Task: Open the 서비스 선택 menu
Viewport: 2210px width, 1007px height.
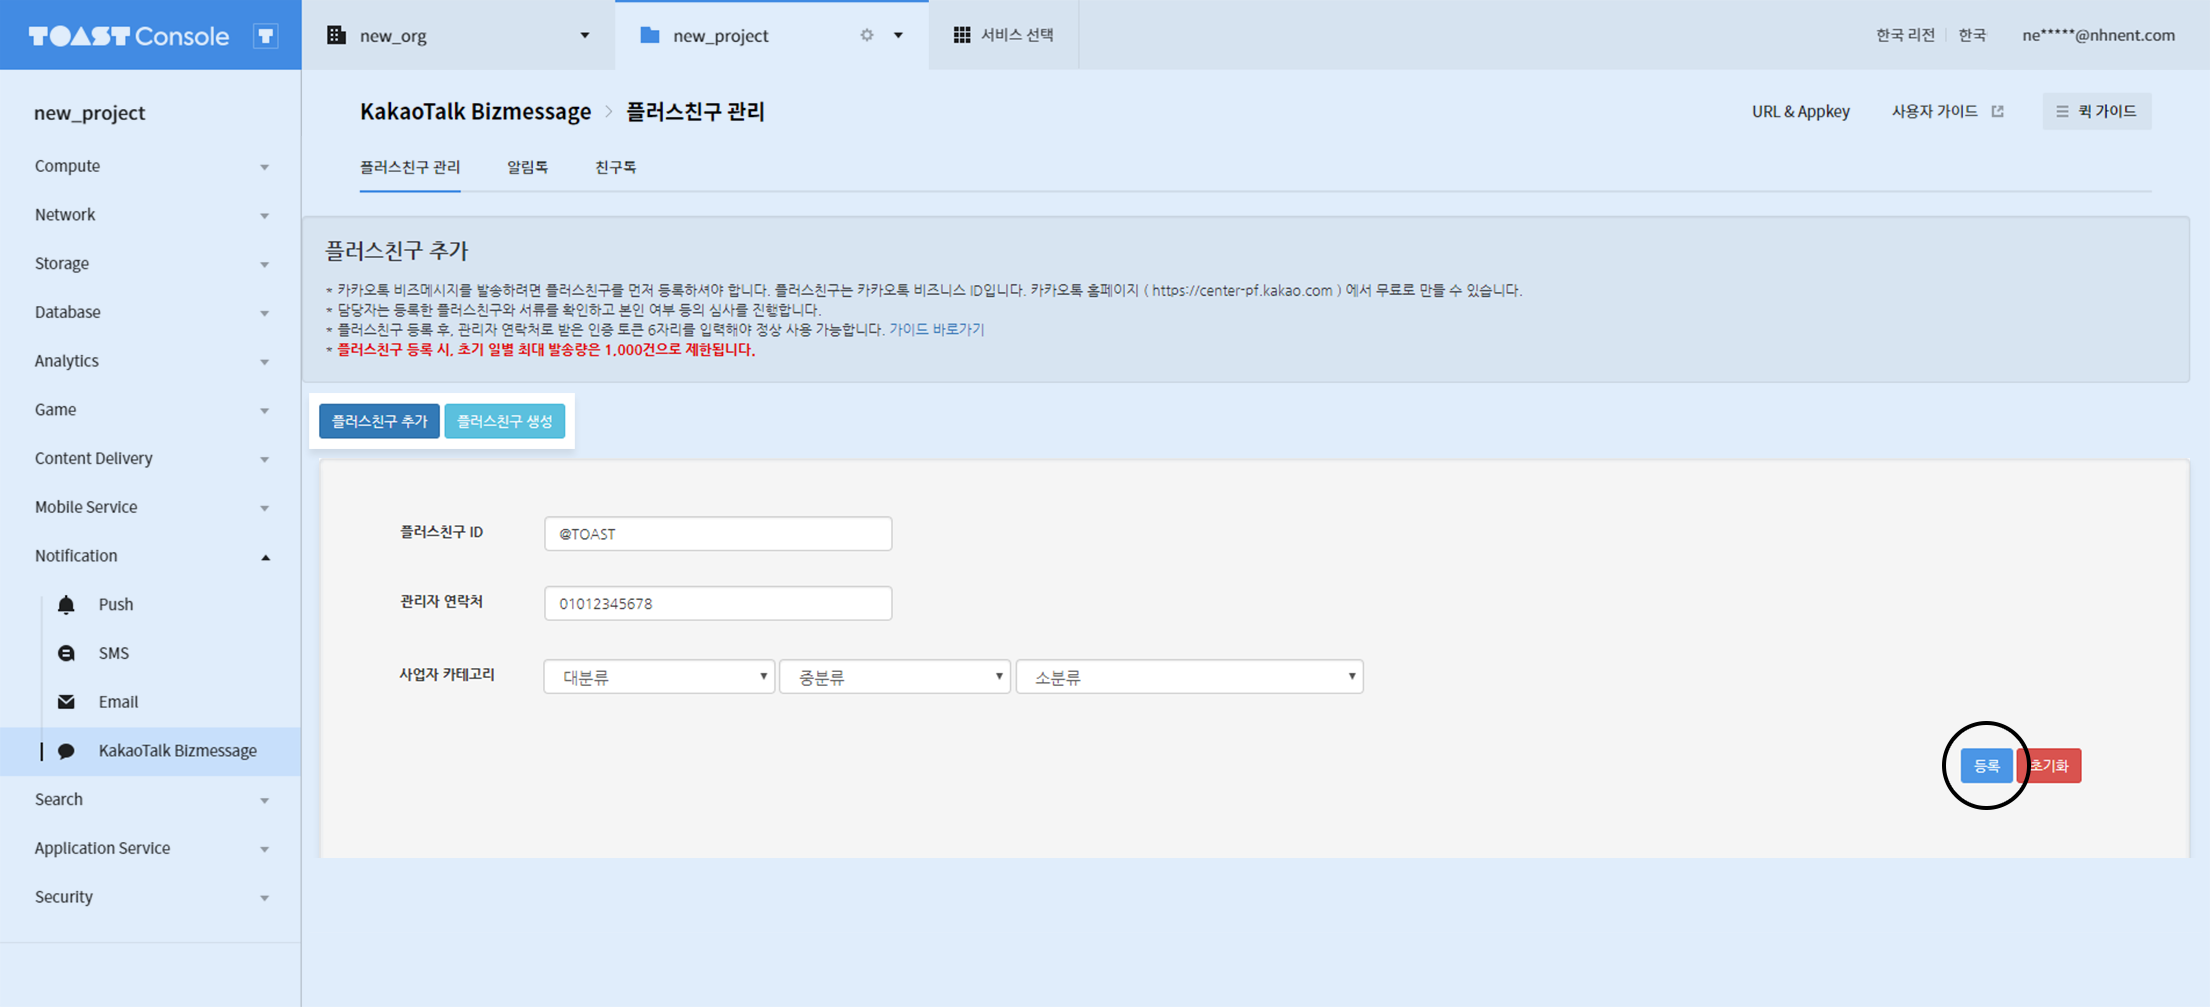Action: [1004, 35]
